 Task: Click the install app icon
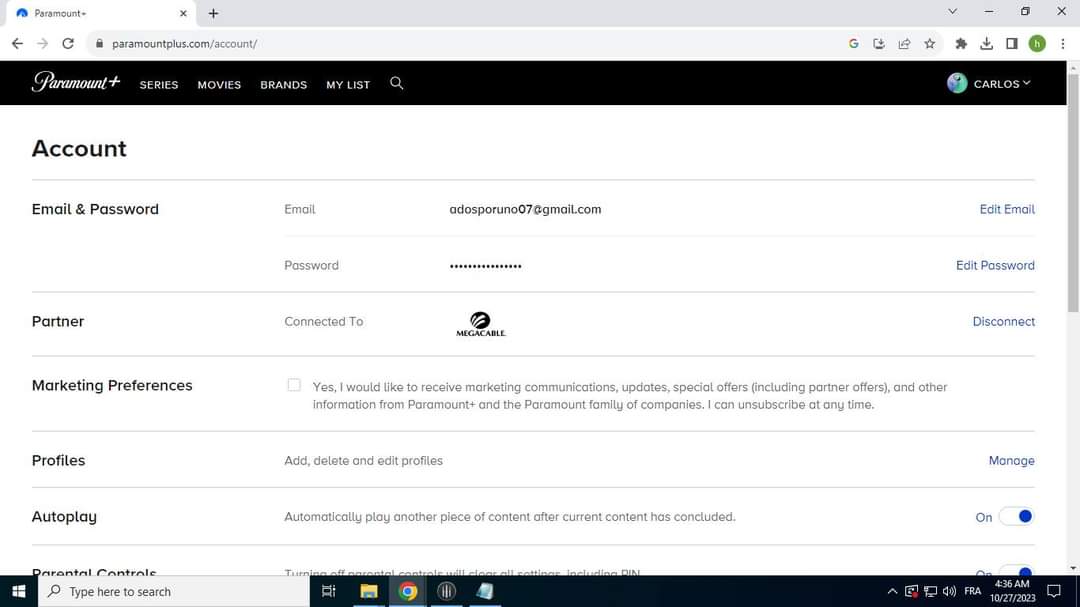click(879, 43)
